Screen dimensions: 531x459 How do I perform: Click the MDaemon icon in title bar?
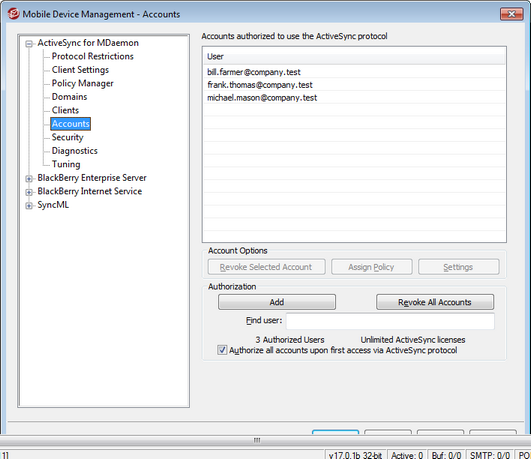click(14, 14)
